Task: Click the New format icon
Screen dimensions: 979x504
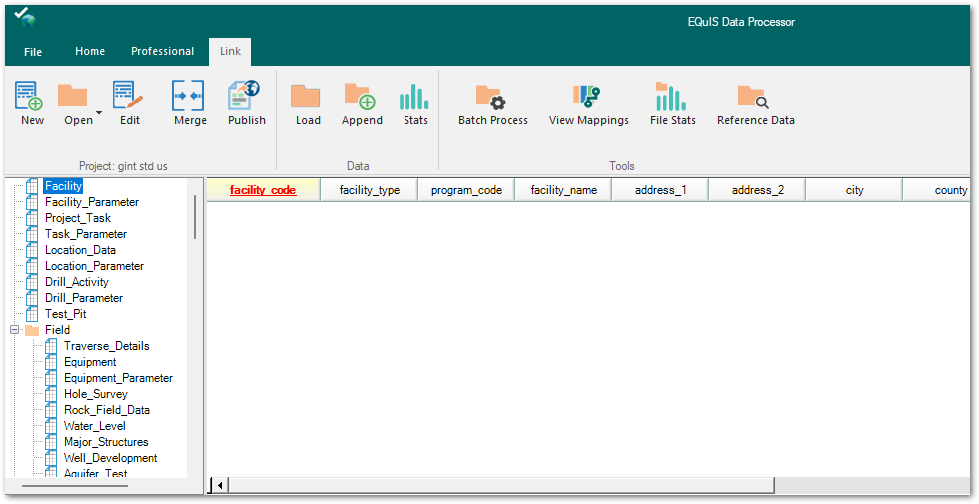Action: (30, 97)
